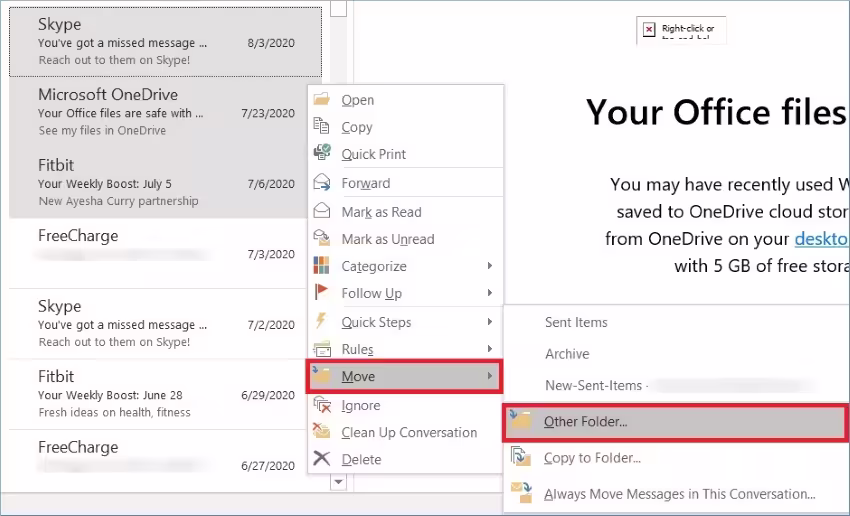Click the message list scroll down arrow
This screenshot has width=850, height=516.
pyautogui.click(x=338, y=482)
